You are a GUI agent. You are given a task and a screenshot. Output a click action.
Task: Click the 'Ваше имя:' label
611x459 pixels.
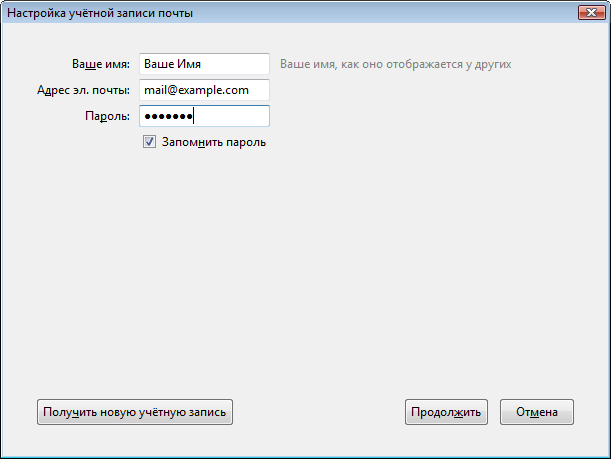pyautogui.click(x=101, y=64)
